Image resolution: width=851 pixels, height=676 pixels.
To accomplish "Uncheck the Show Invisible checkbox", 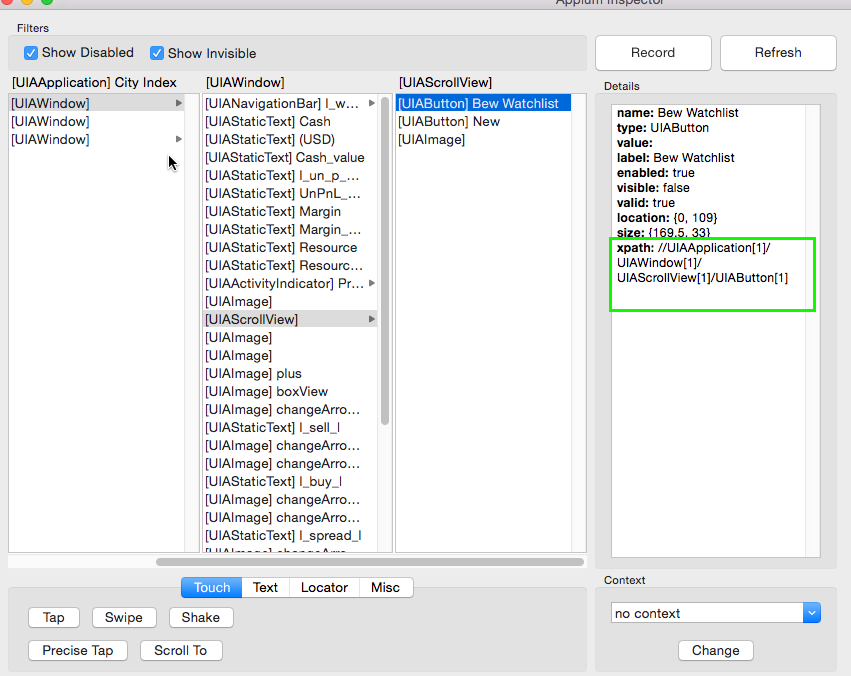I will pos(157,53).
